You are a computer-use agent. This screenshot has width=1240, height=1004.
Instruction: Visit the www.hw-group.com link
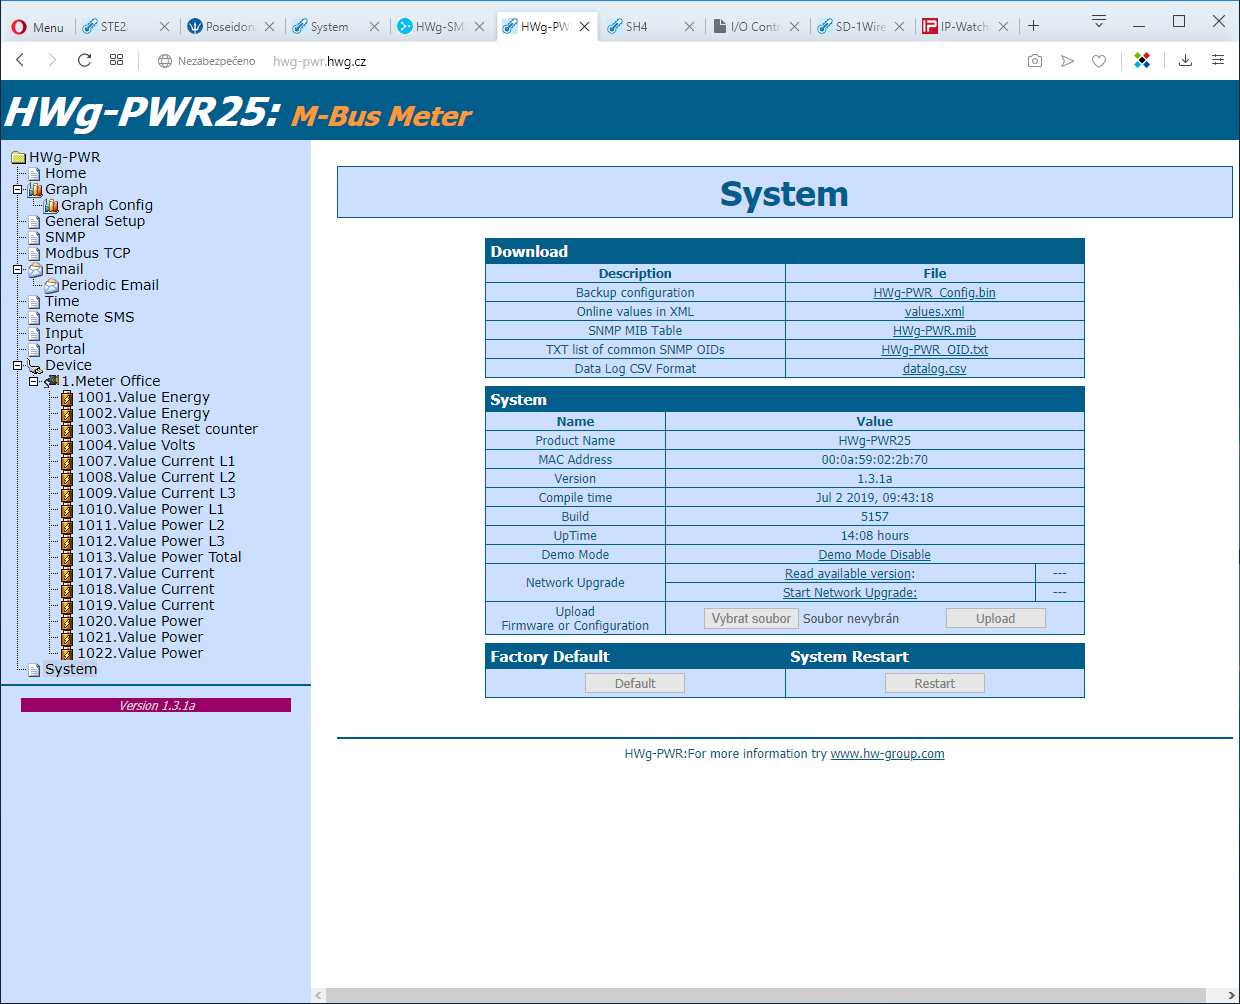[x=887, y=754]
